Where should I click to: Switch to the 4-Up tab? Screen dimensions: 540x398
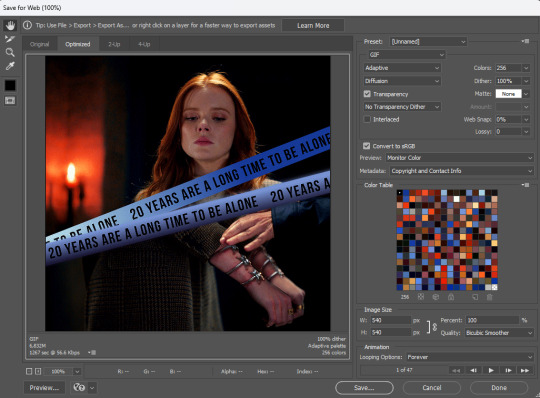point(144,44)
